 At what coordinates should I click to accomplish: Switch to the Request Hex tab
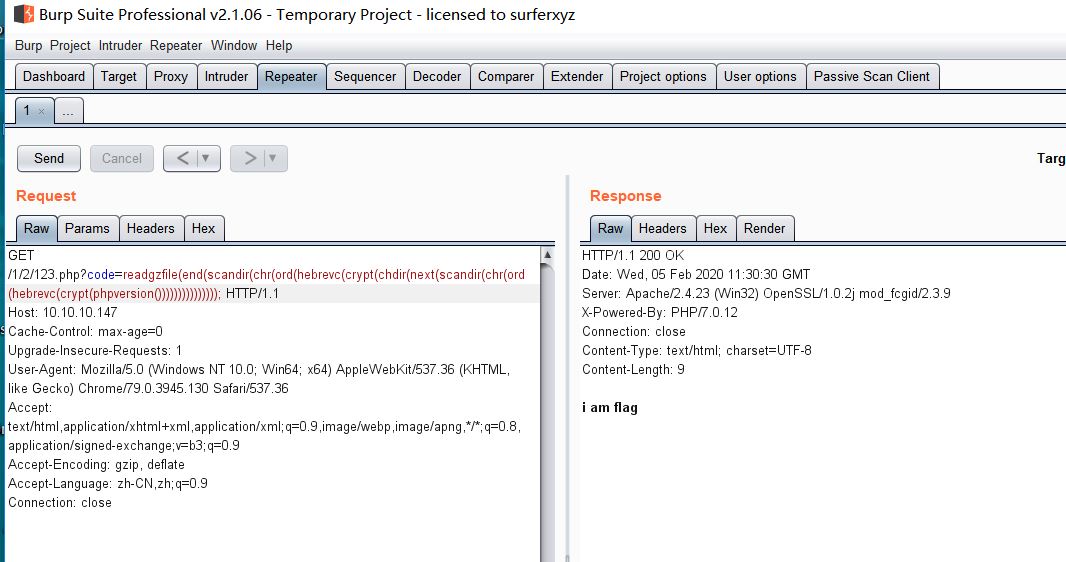203,228
